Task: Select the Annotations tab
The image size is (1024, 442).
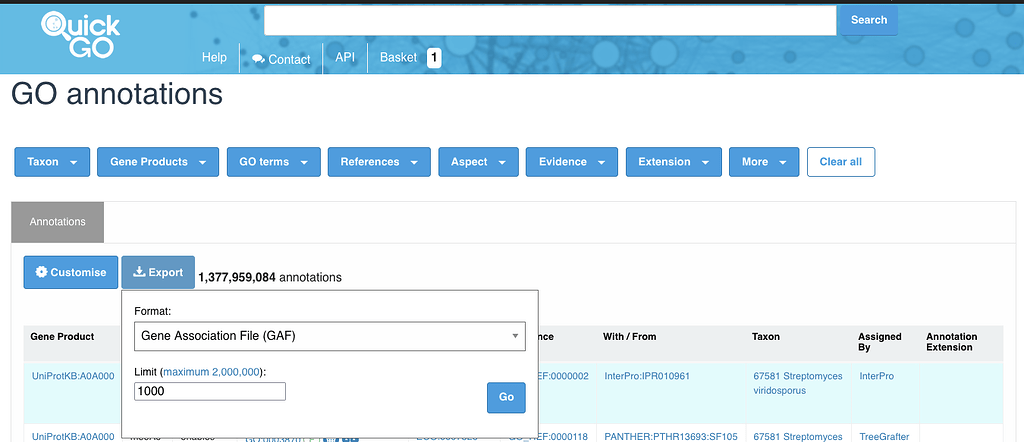Action: 57,222
